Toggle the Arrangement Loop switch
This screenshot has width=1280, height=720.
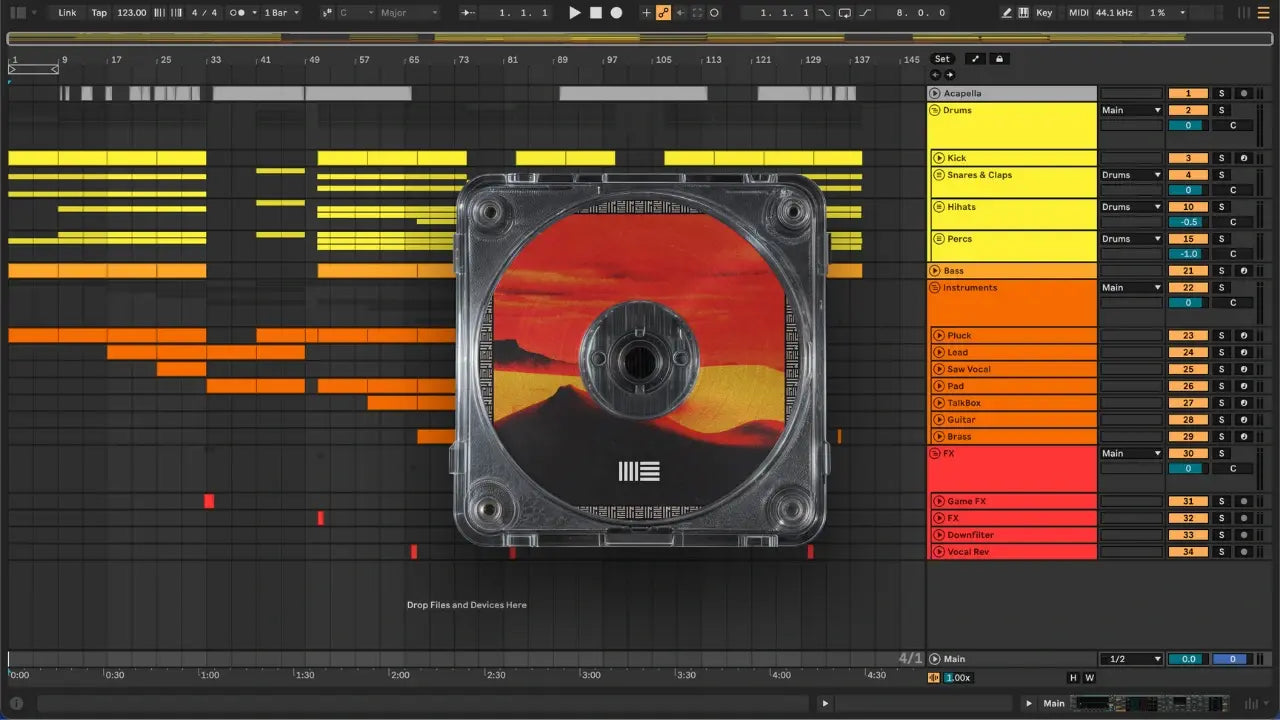point(845,13)
